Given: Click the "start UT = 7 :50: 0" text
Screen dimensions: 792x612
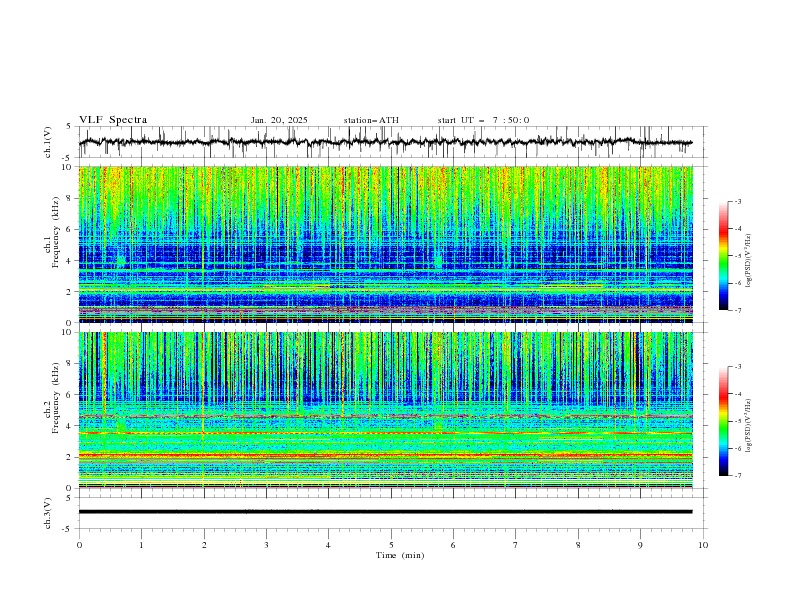Looking at the screenshot, I should (483, 120).
